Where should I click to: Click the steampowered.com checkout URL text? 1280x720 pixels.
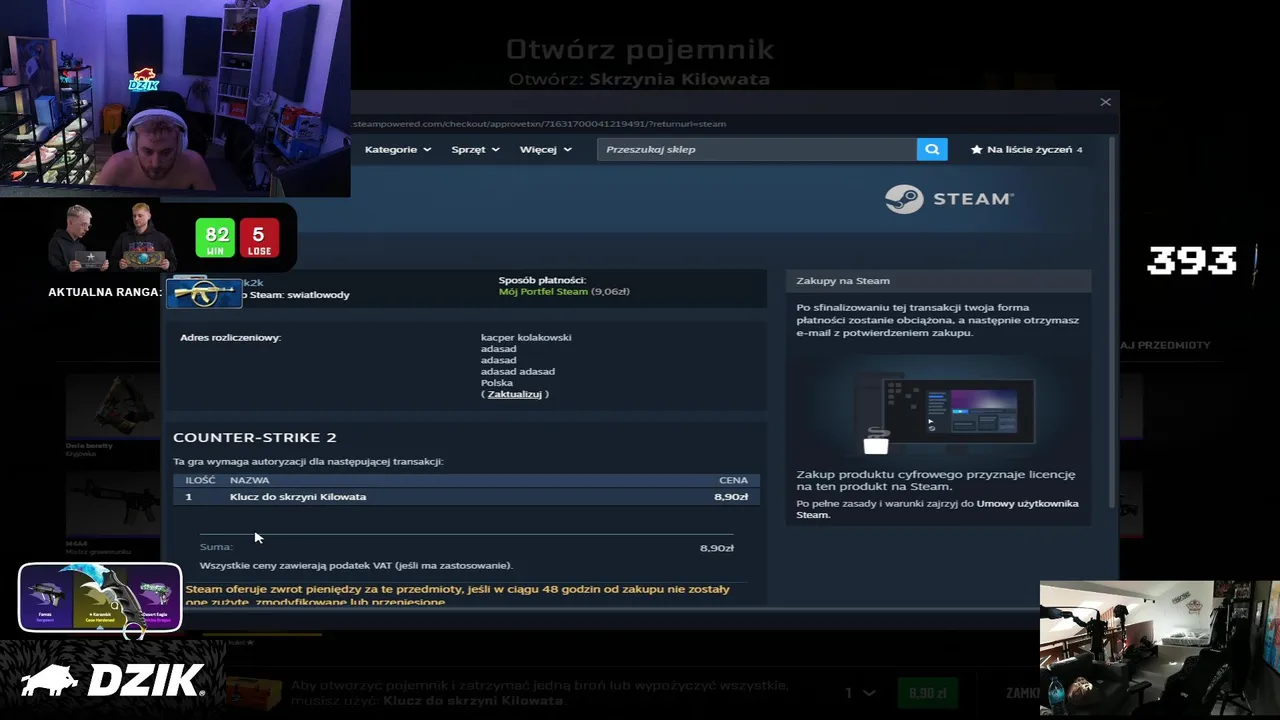pyautogui.click(x=539, y=124)
